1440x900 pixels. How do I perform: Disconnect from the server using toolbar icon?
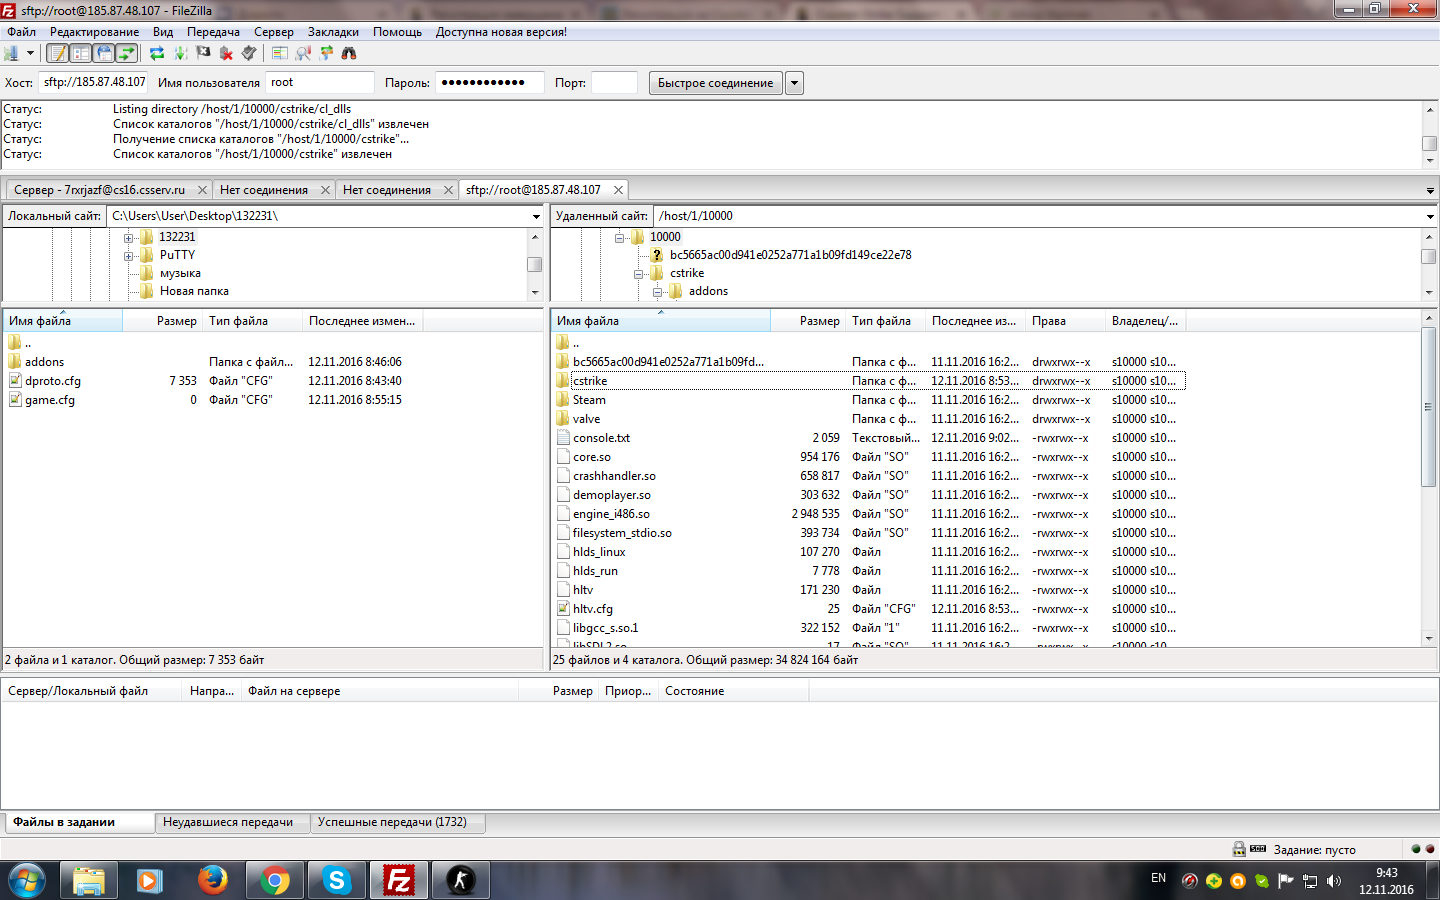226,53
